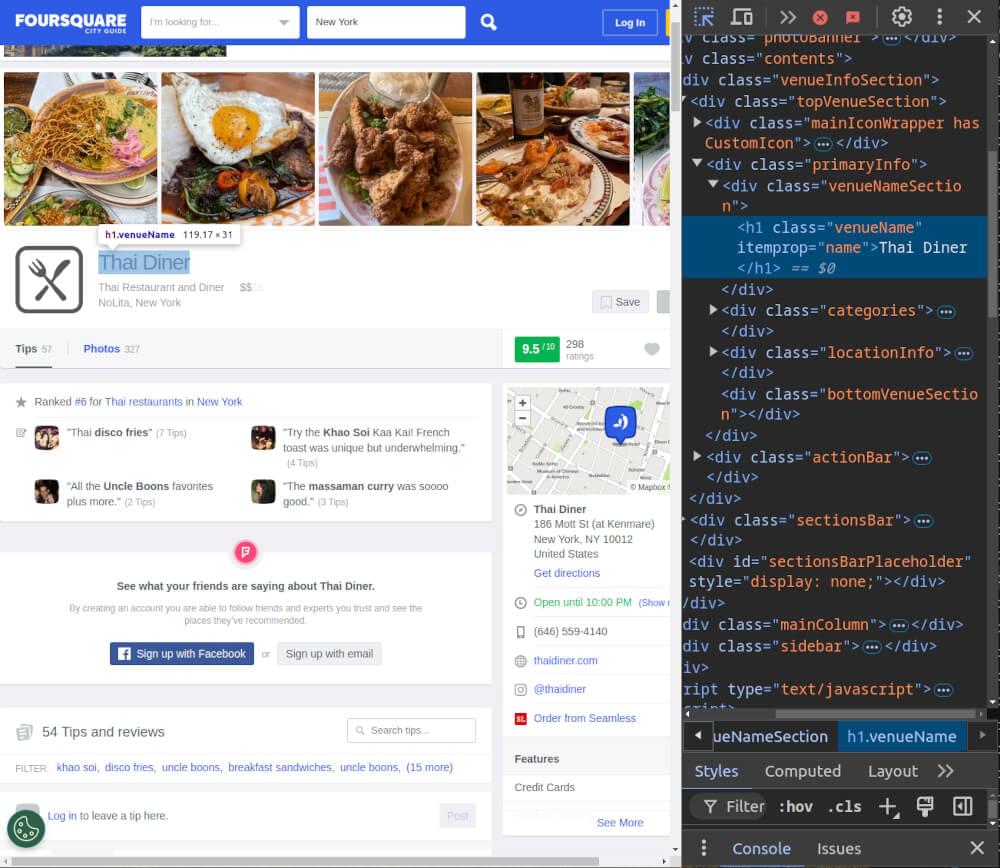This screenshot has height=868, width=1000.
Task: Open the DevTools three-dot customize menu
Action: [938, 17]
